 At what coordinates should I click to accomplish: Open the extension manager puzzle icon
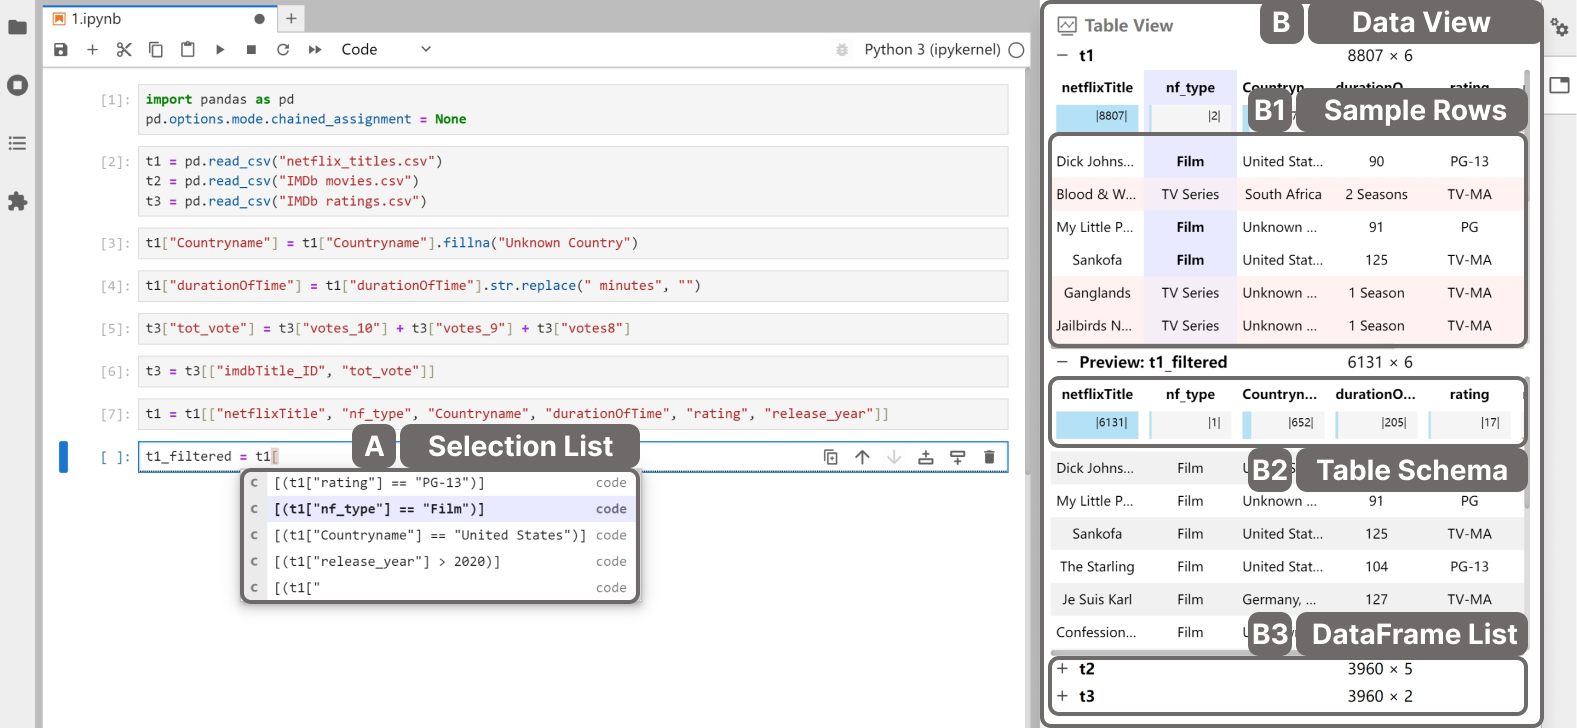[17, 201]
